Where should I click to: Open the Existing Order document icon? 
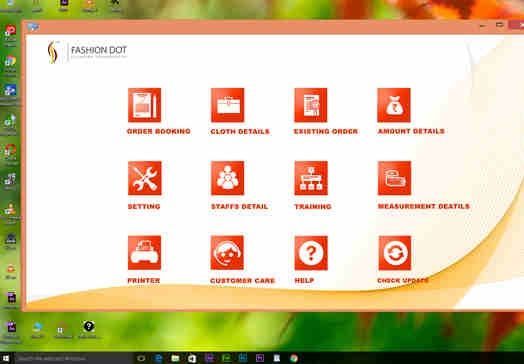pyautogui.click(x=311, y=105)
